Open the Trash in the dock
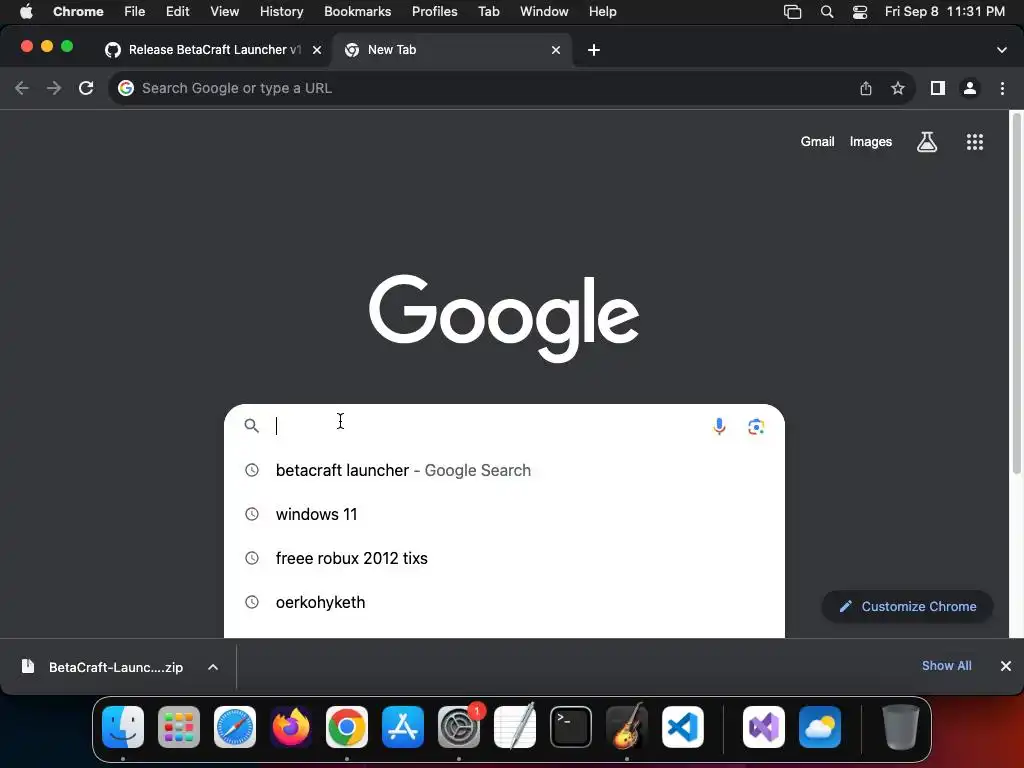 (x=901, y=727)
